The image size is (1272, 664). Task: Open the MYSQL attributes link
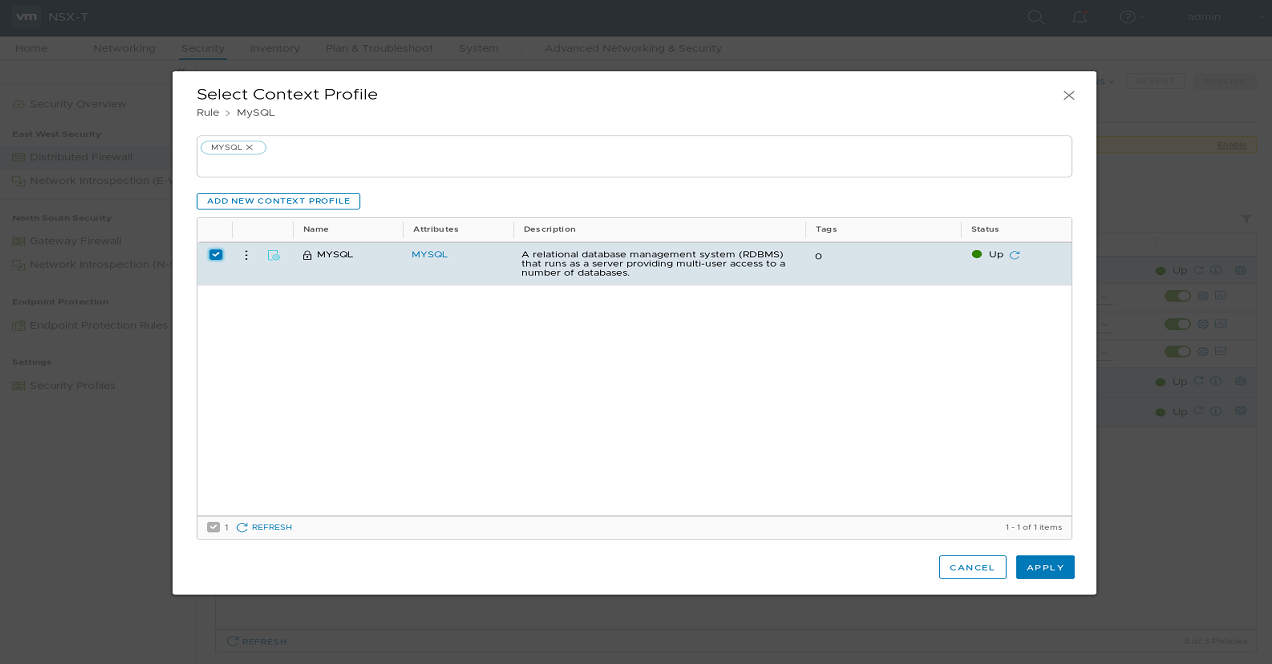click(429, 255)
